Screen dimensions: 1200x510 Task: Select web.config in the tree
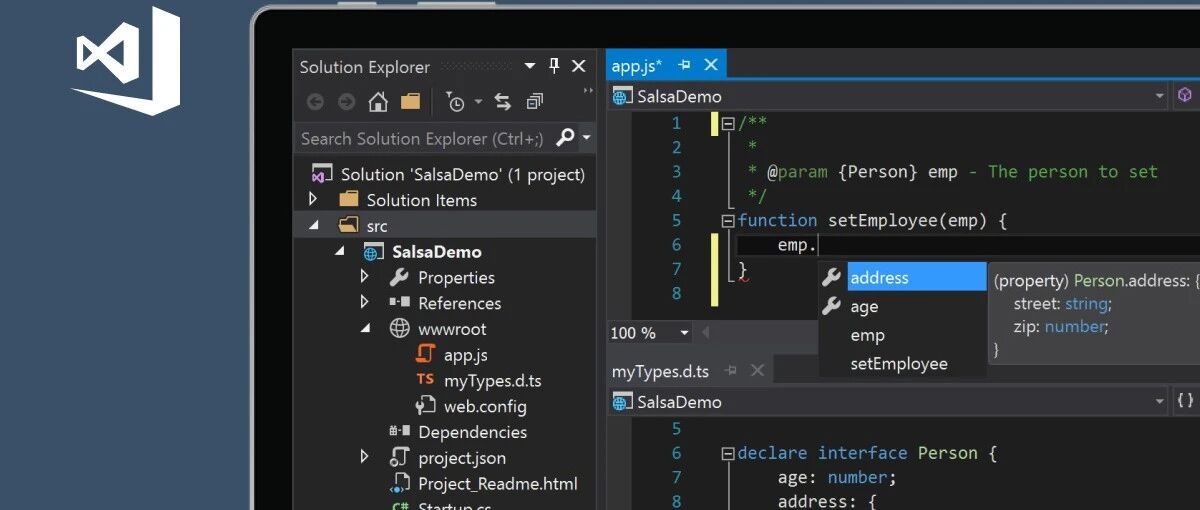(x=484, y=406)
